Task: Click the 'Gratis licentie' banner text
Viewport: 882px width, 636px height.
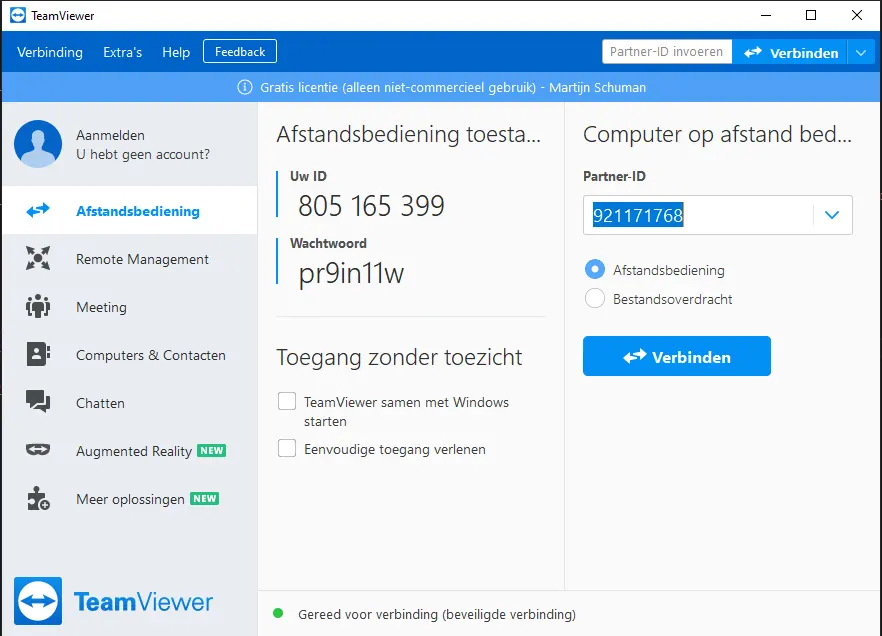Action: coord(453,87)
